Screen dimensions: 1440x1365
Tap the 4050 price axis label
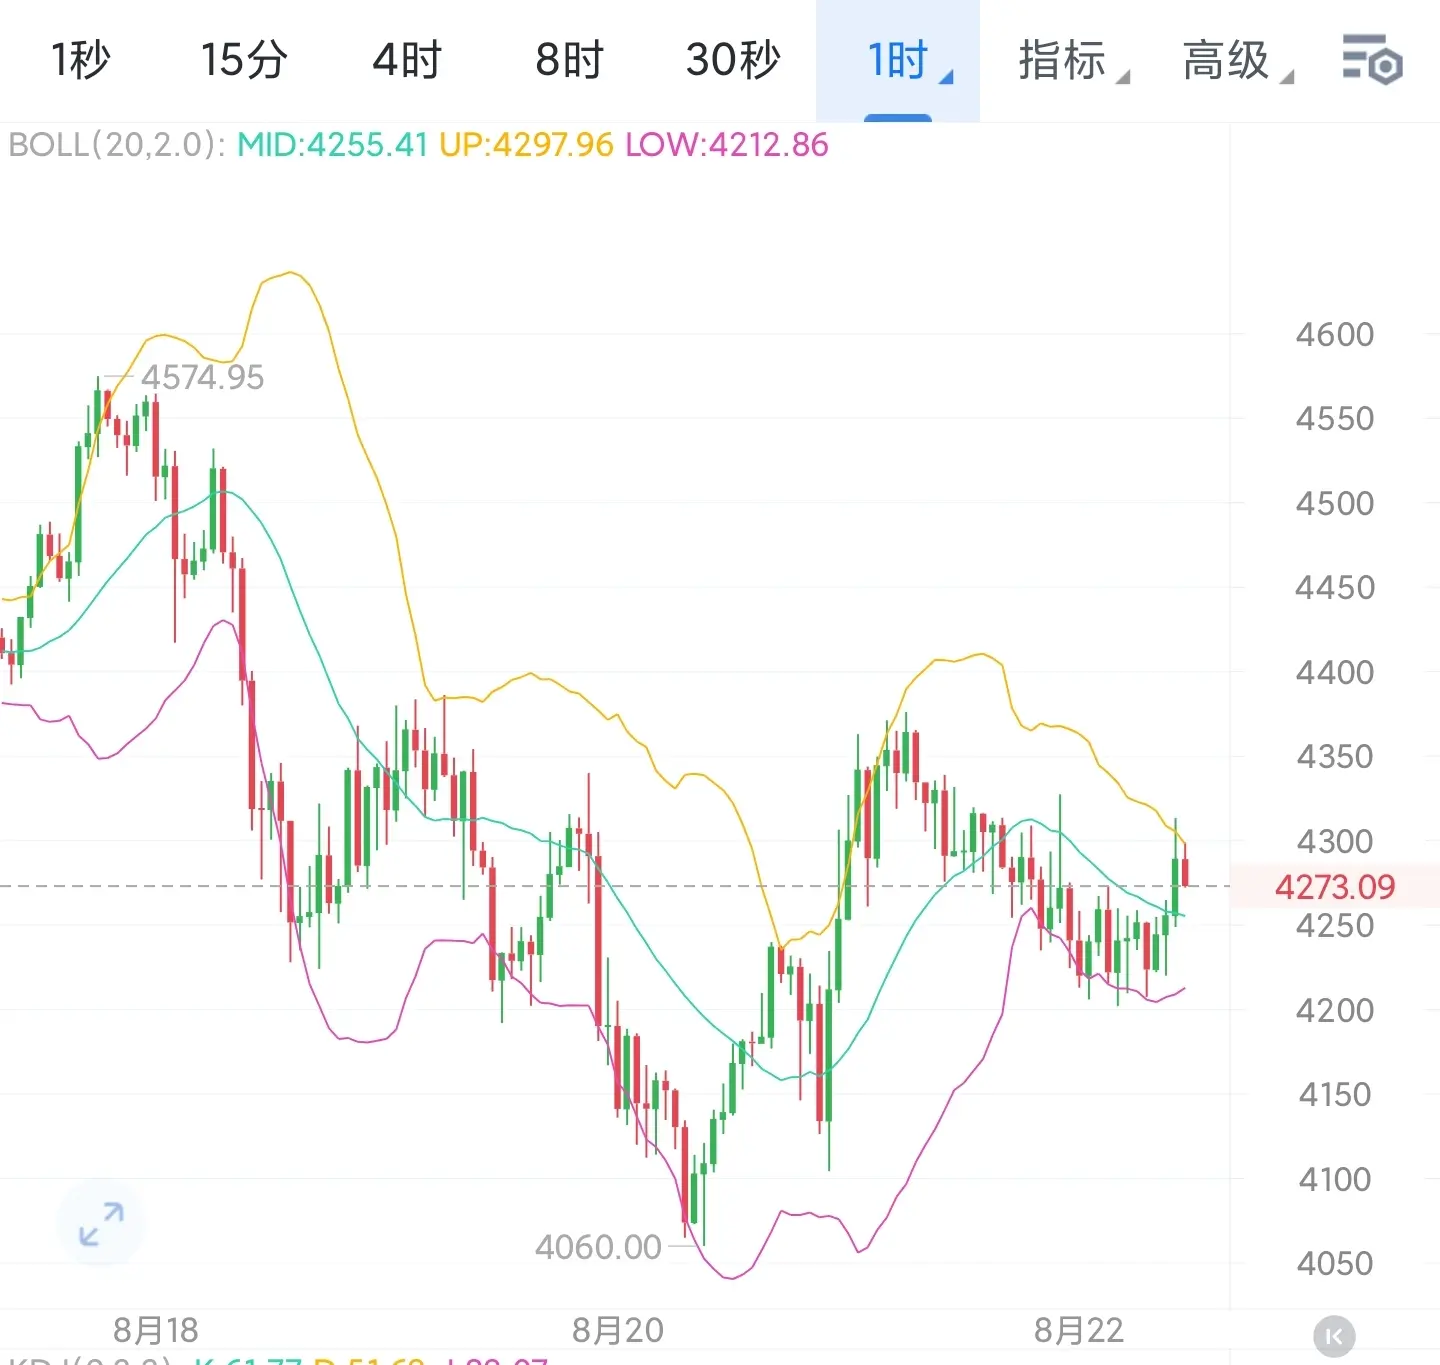click(x=1335, y=1263)
